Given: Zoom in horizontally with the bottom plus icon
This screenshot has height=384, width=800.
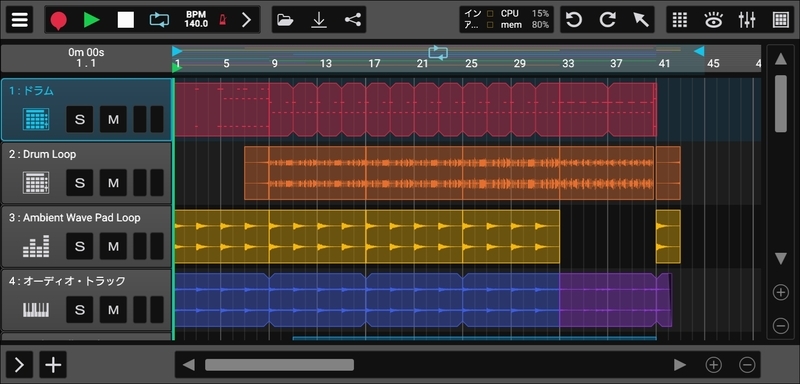Looking at the screenshot, I should 713,365.
